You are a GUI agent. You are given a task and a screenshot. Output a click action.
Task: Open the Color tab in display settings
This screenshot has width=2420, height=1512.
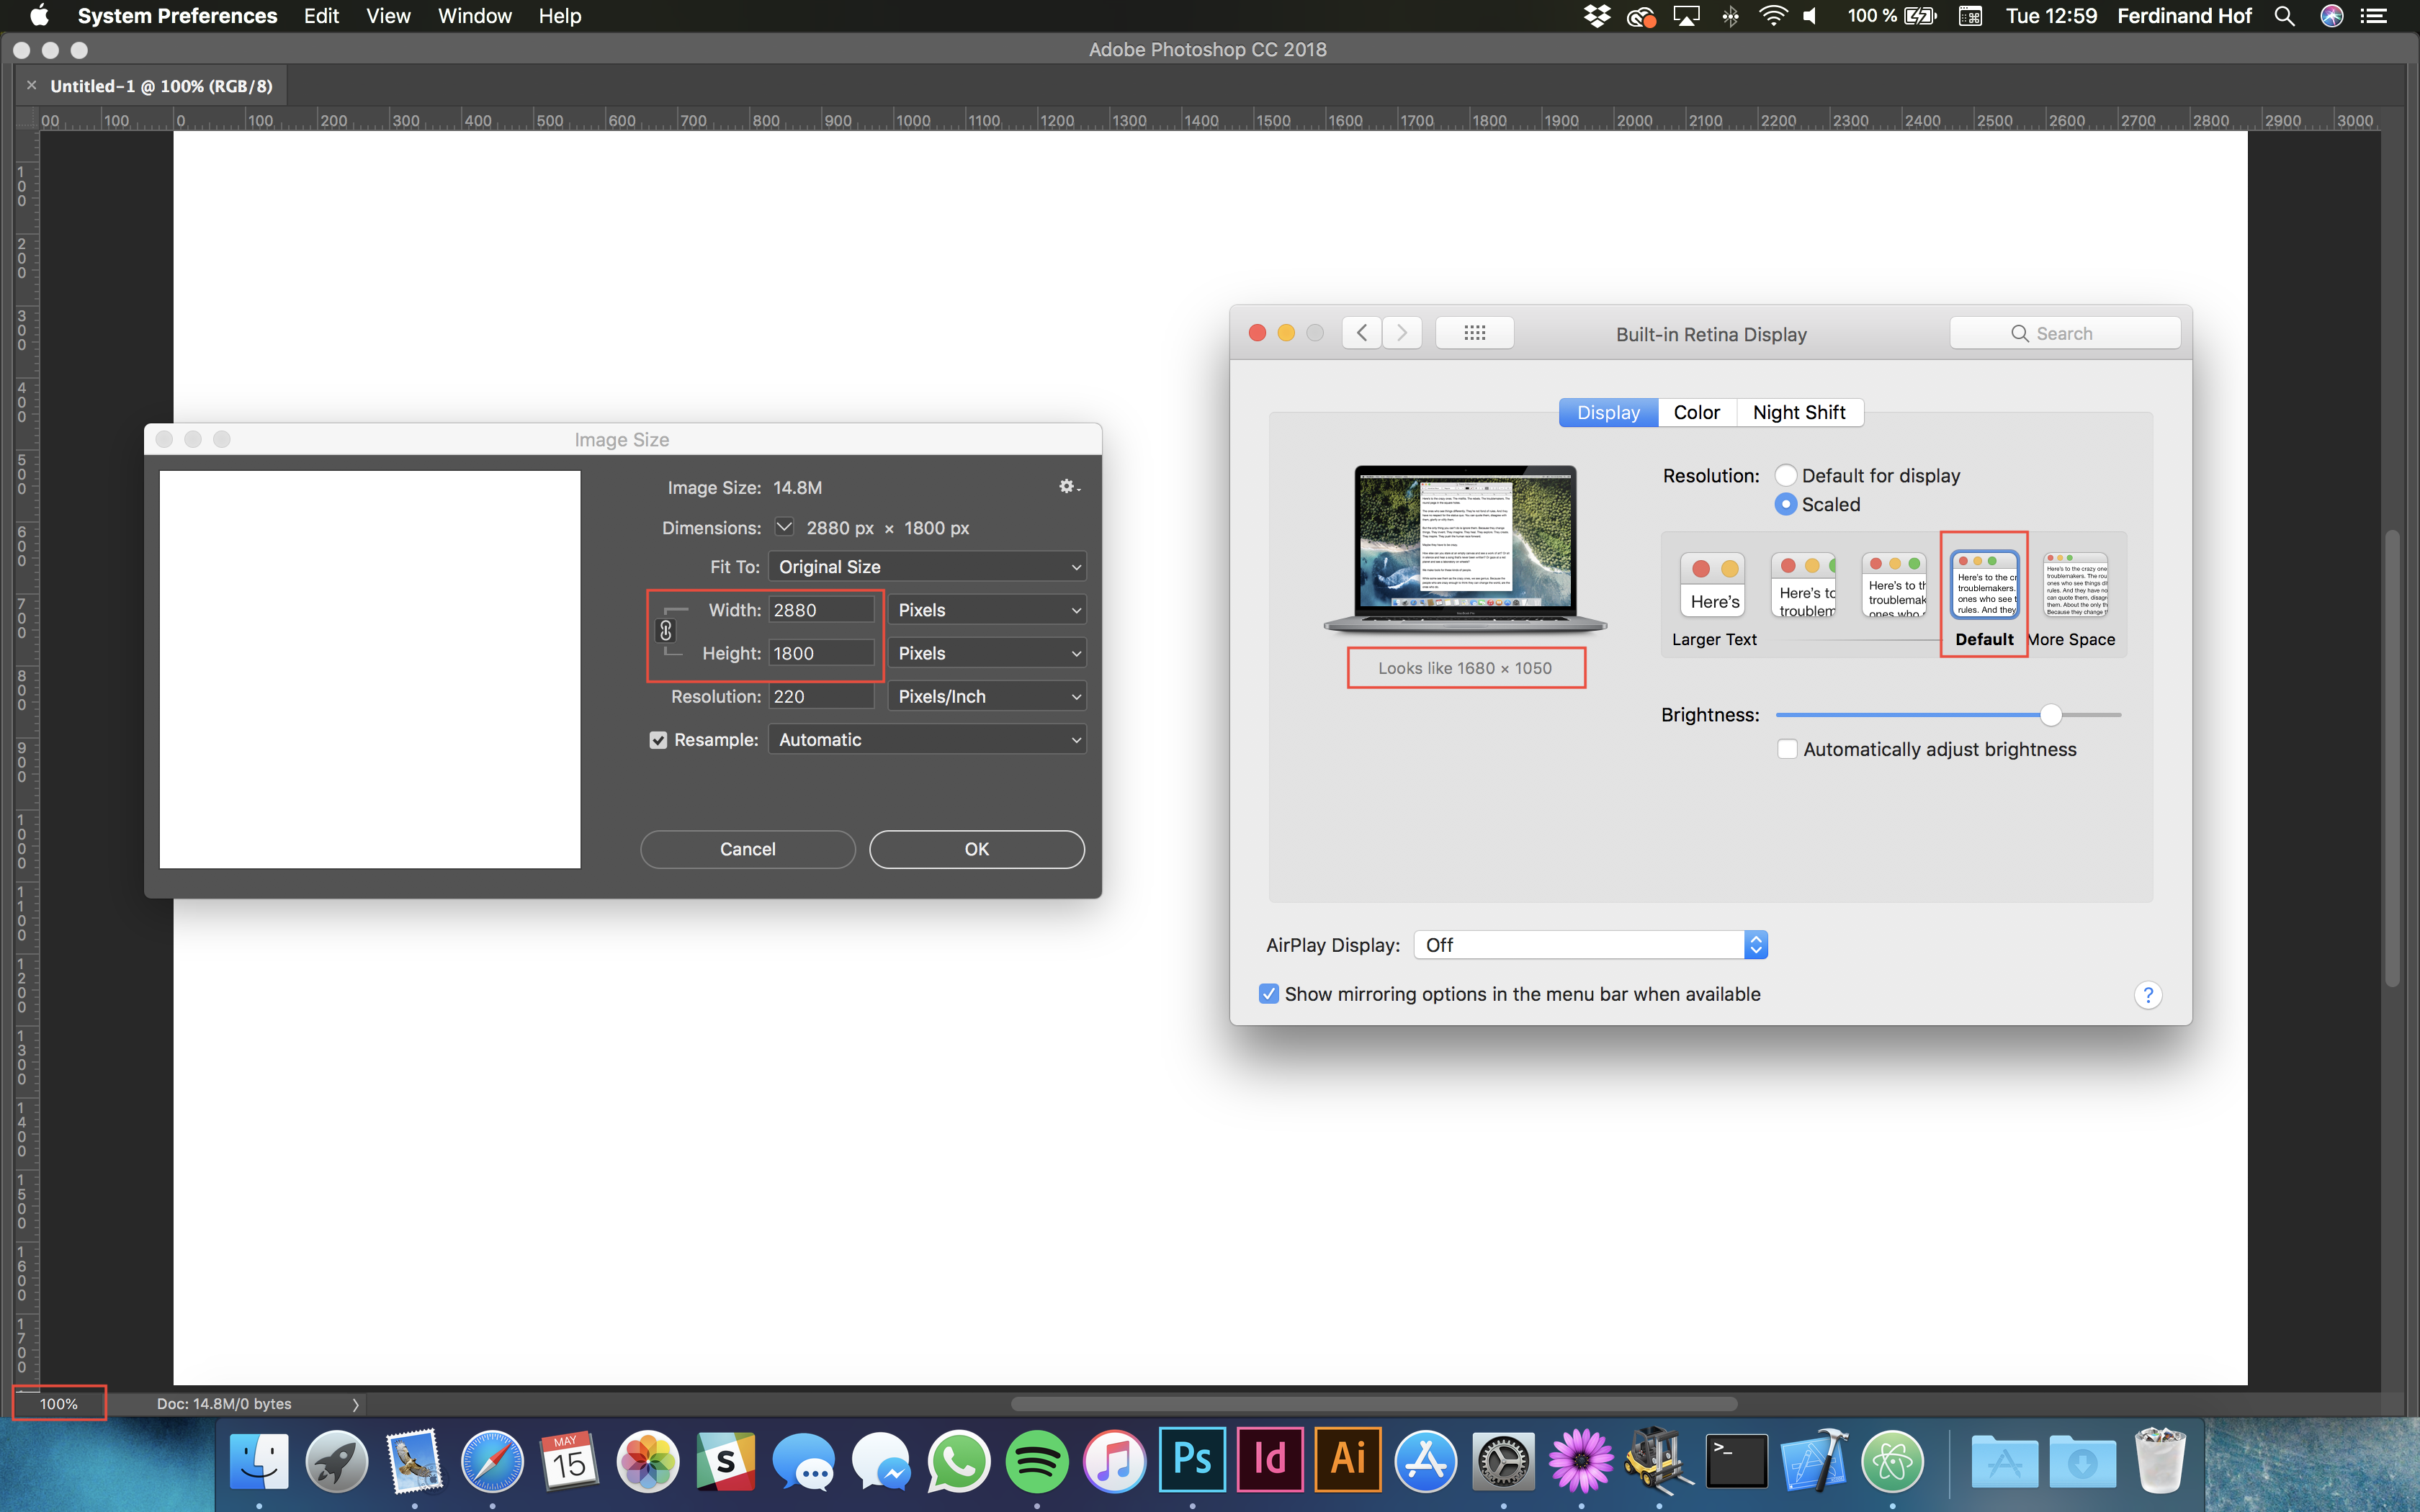point(1695,411)
